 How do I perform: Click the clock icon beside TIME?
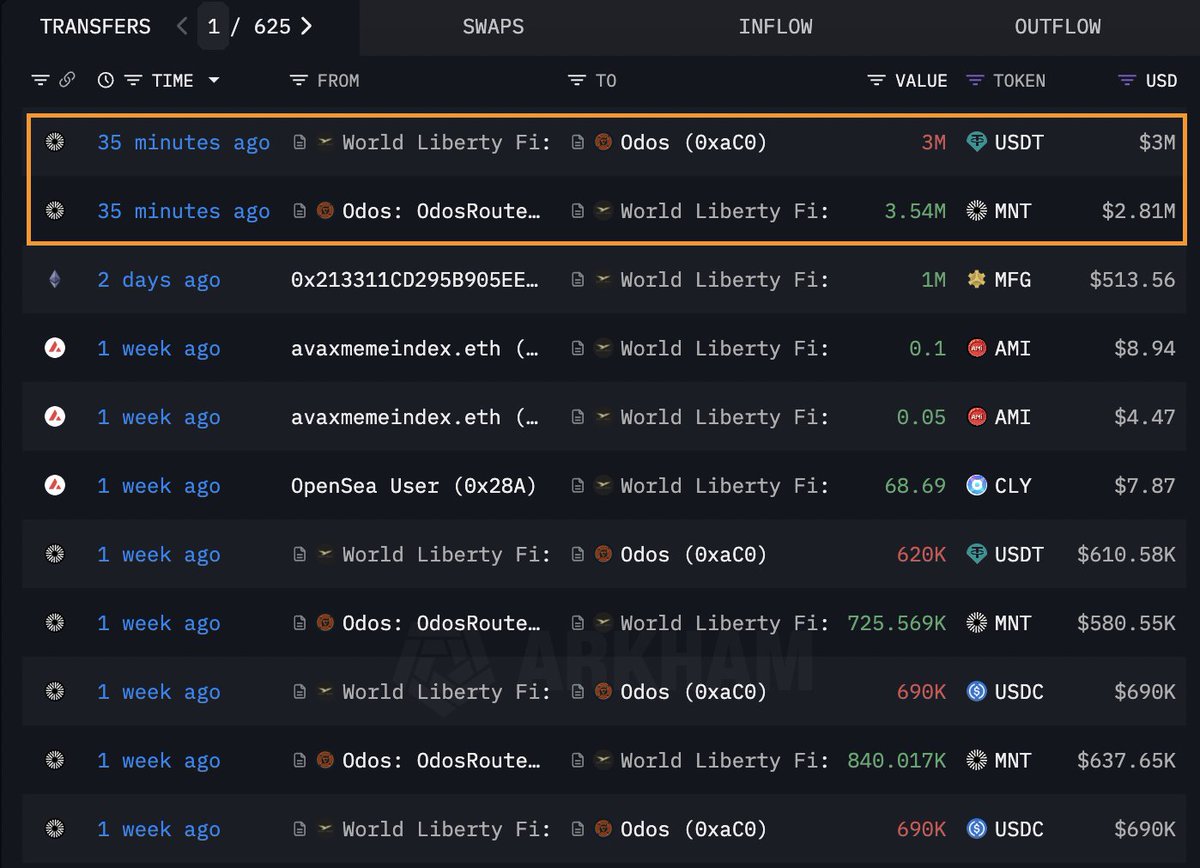[105, 80]
